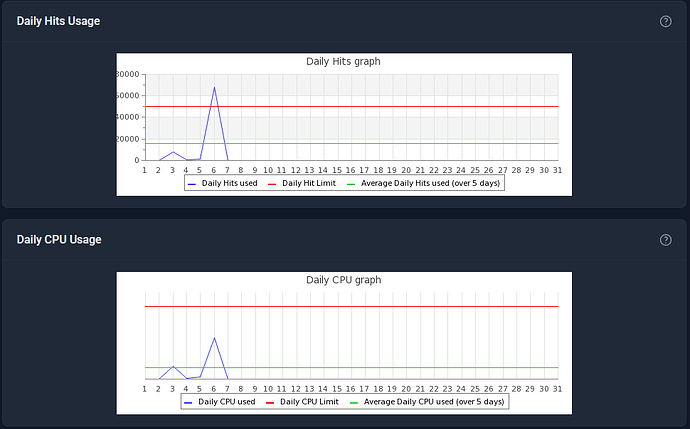Click the Daily Hits graph title
690x429 pixels.
[343, 62]
